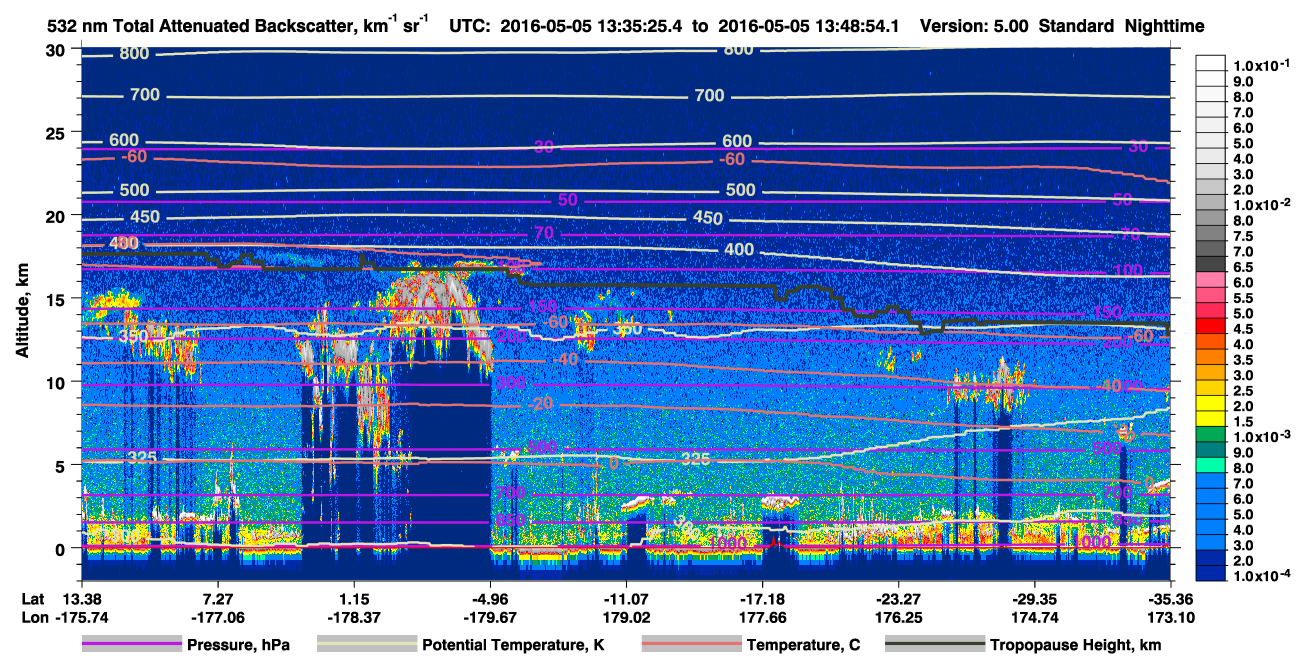Screen dimensions: 1300x667
Task: Click the Lon row label
Action: coord(34,617)
